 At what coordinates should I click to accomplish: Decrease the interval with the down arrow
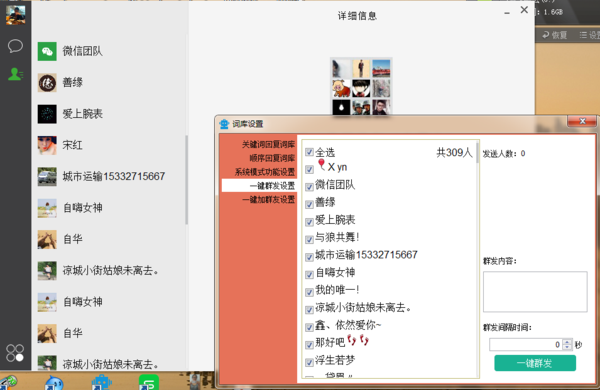pos(567,347)
